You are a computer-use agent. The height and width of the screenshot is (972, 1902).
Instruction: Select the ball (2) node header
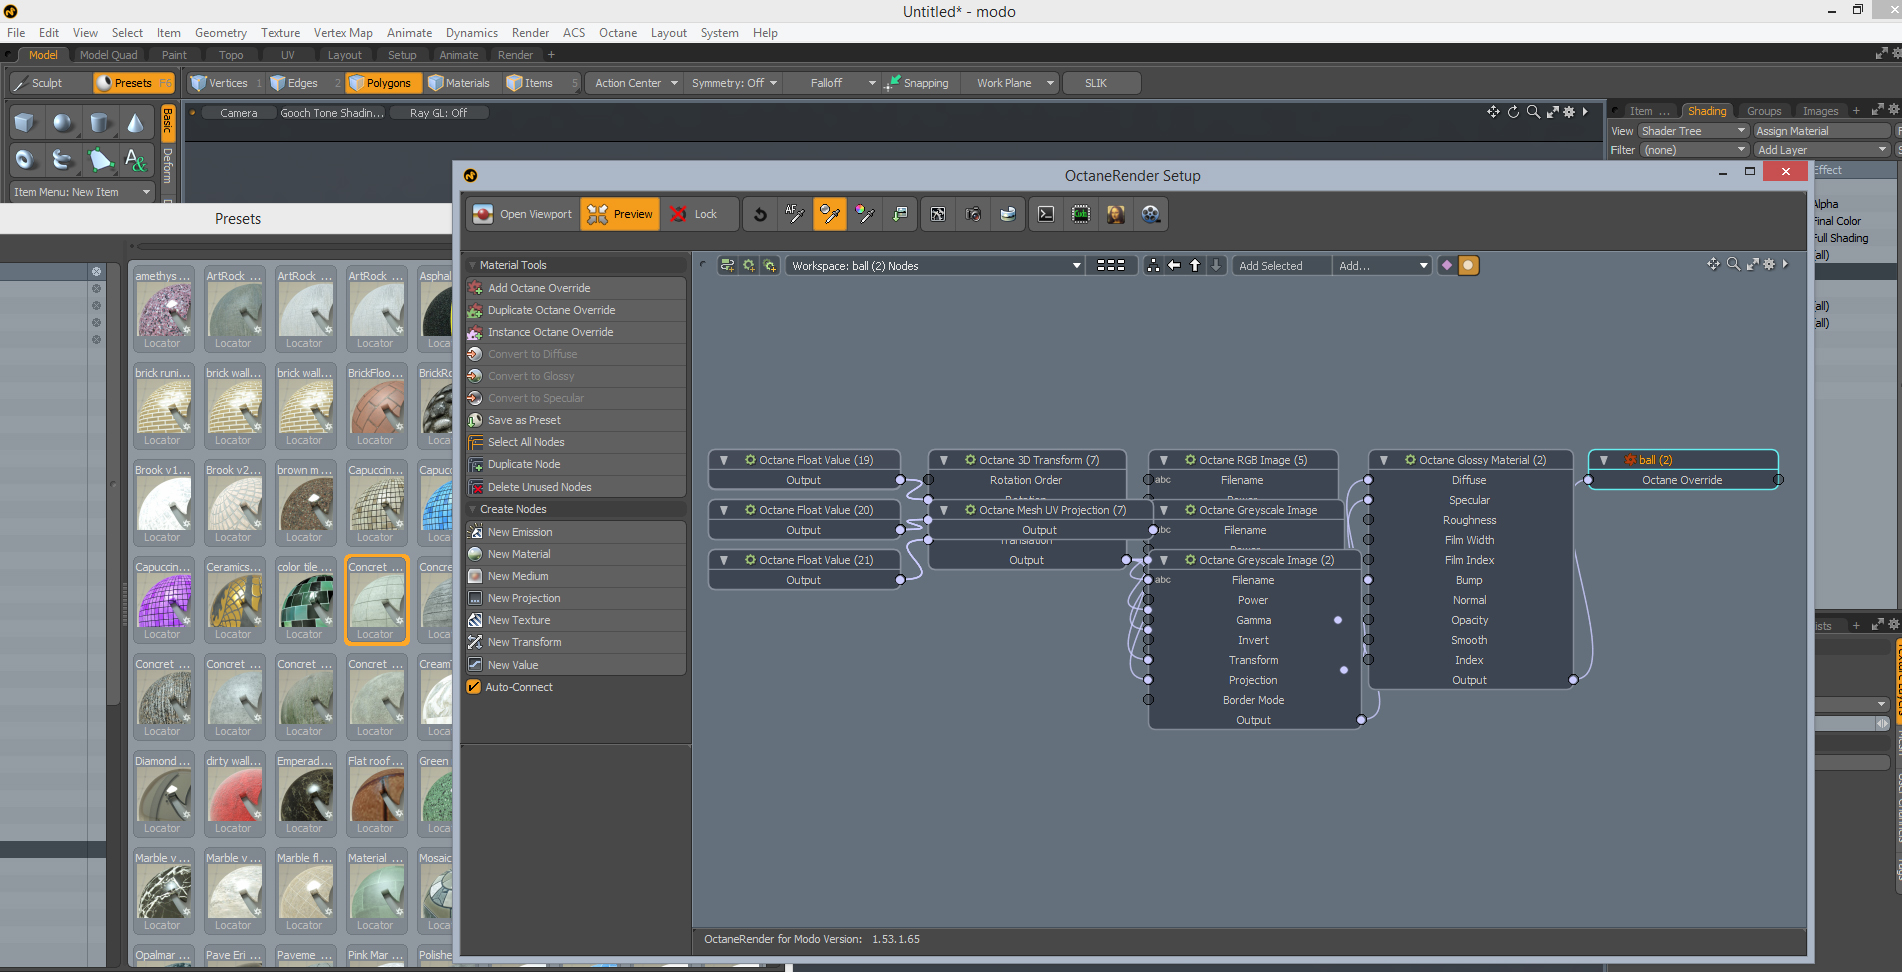[1683, 460]
